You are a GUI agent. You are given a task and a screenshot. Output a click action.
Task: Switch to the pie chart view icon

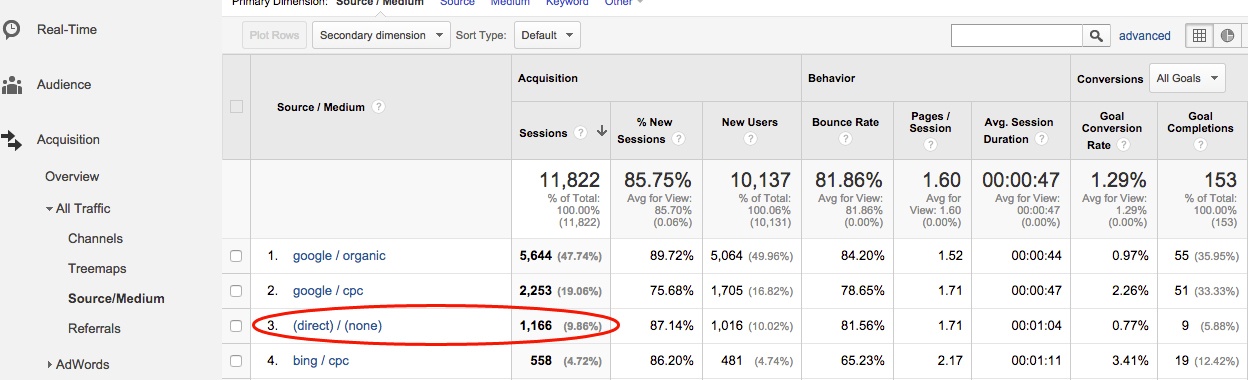pos(1226,35)
